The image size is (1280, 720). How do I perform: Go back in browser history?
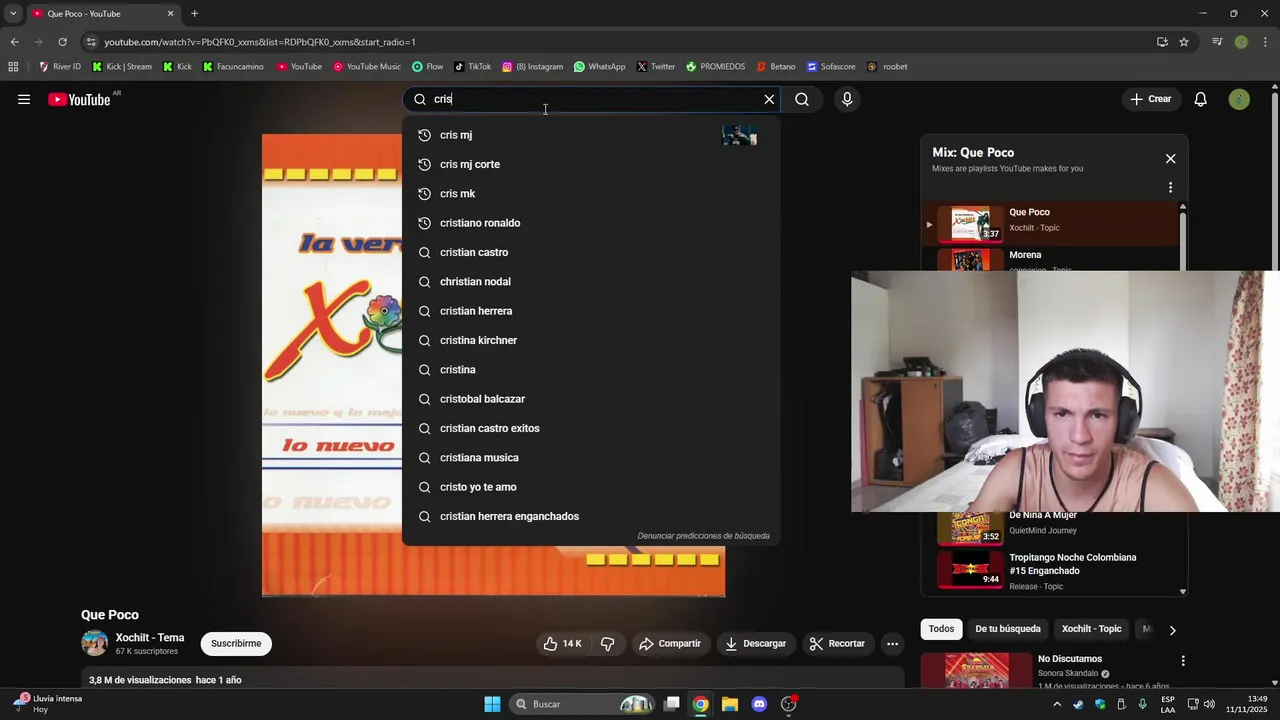click(14, 42)
